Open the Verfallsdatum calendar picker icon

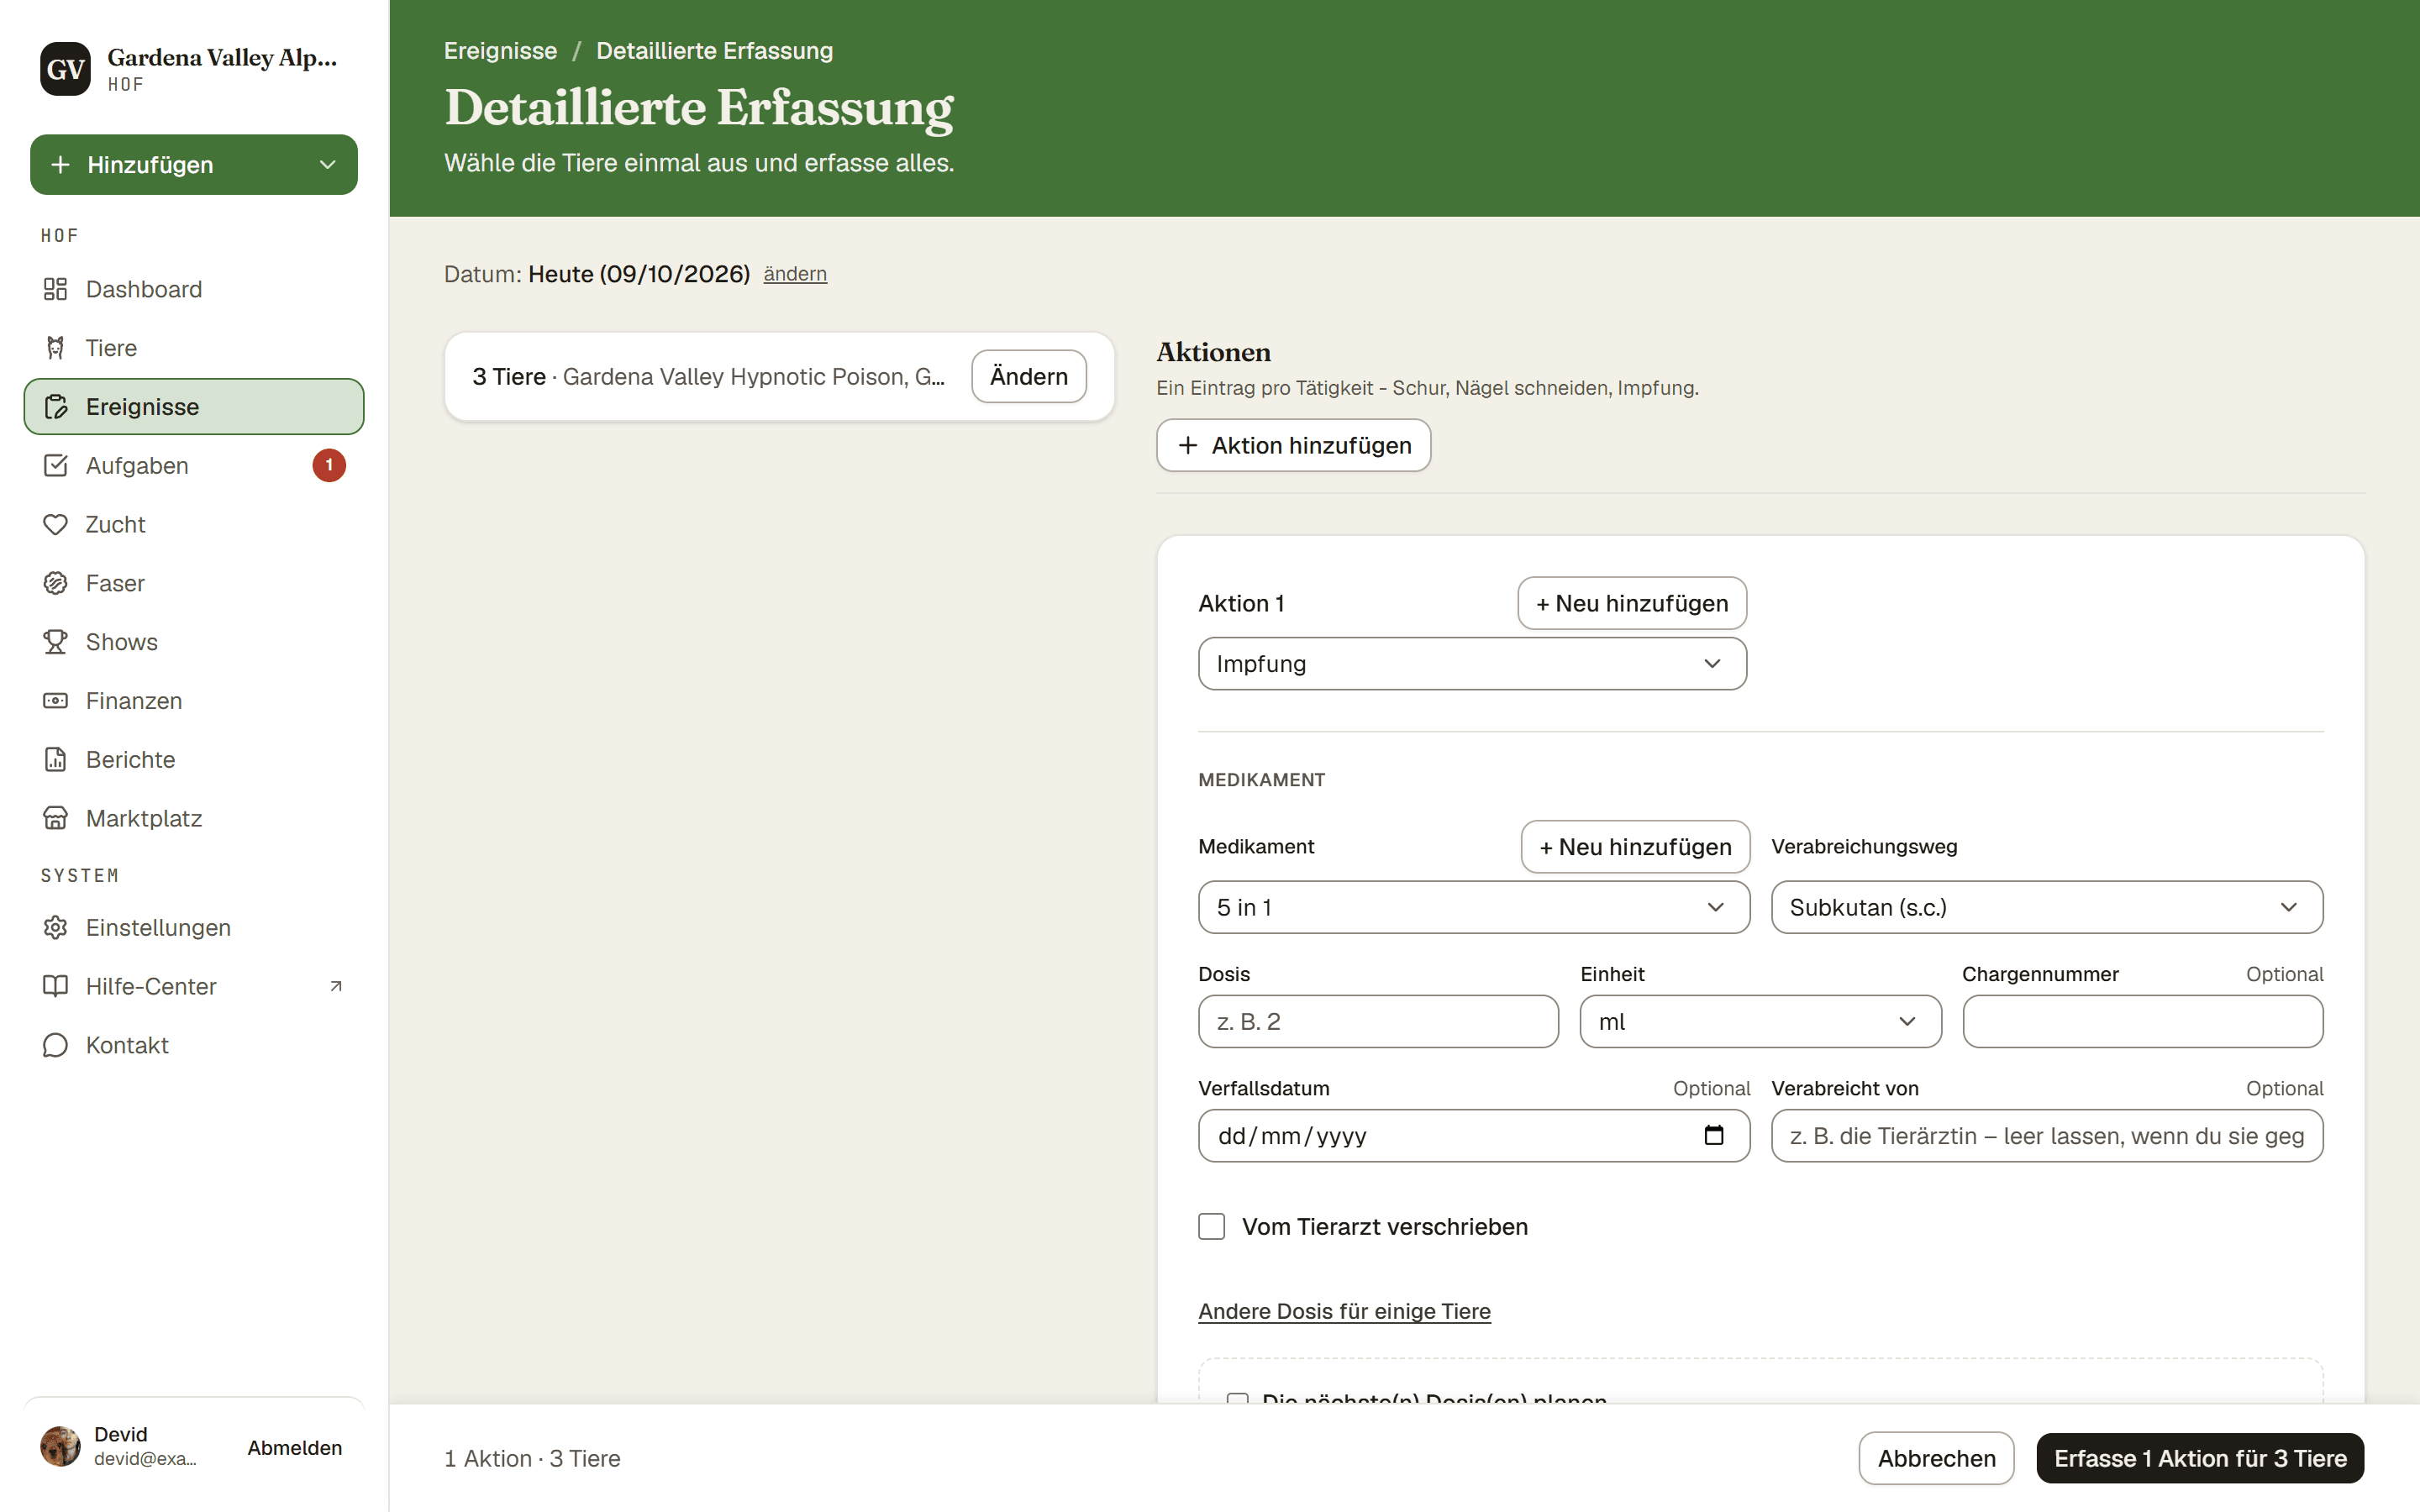(1714, 1135)
